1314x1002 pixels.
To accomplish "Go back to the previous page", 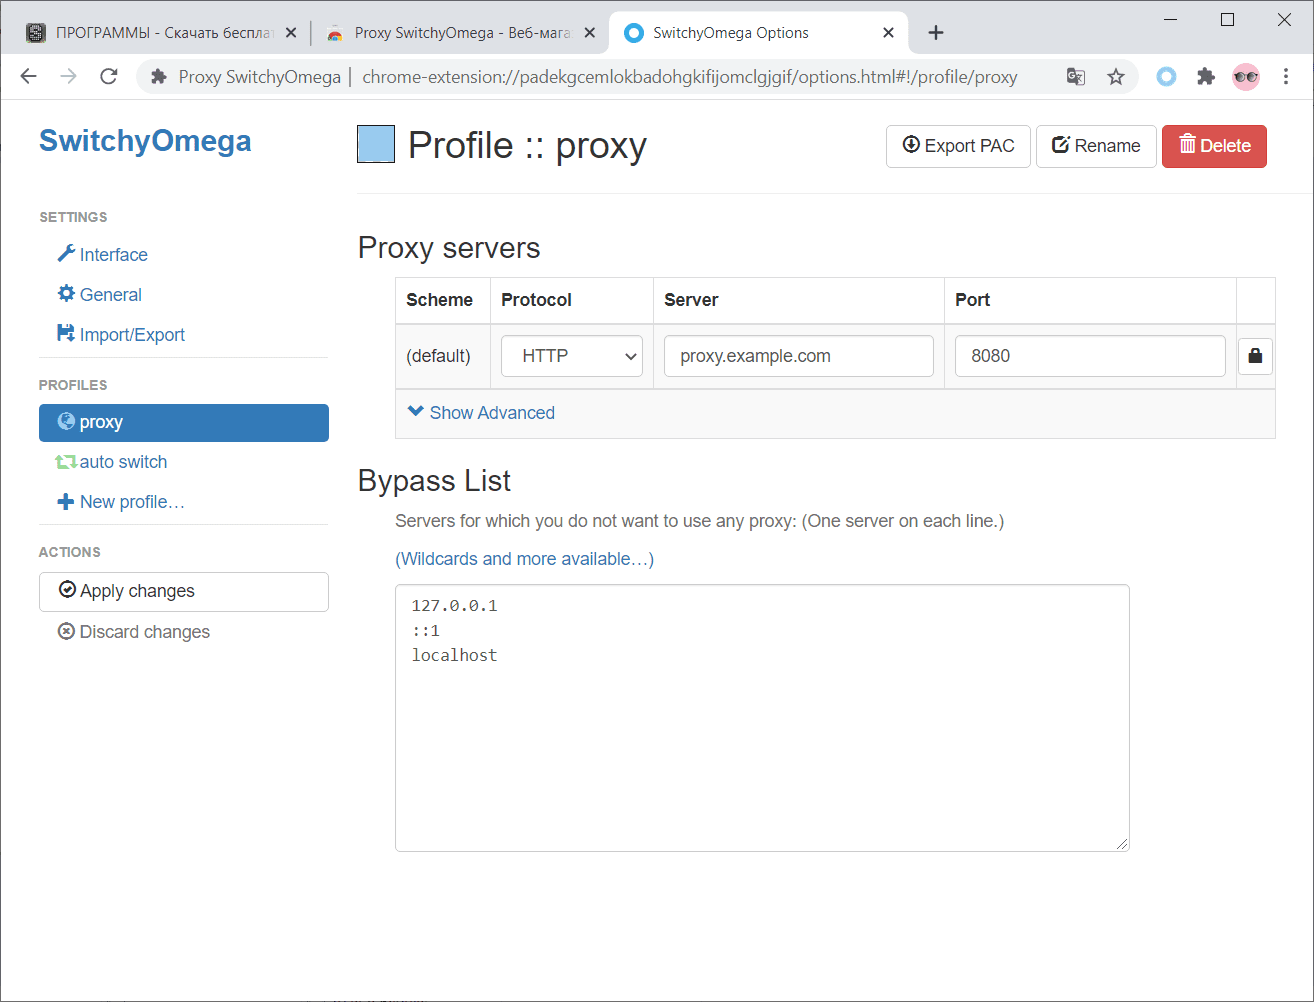I will [29, 77].
